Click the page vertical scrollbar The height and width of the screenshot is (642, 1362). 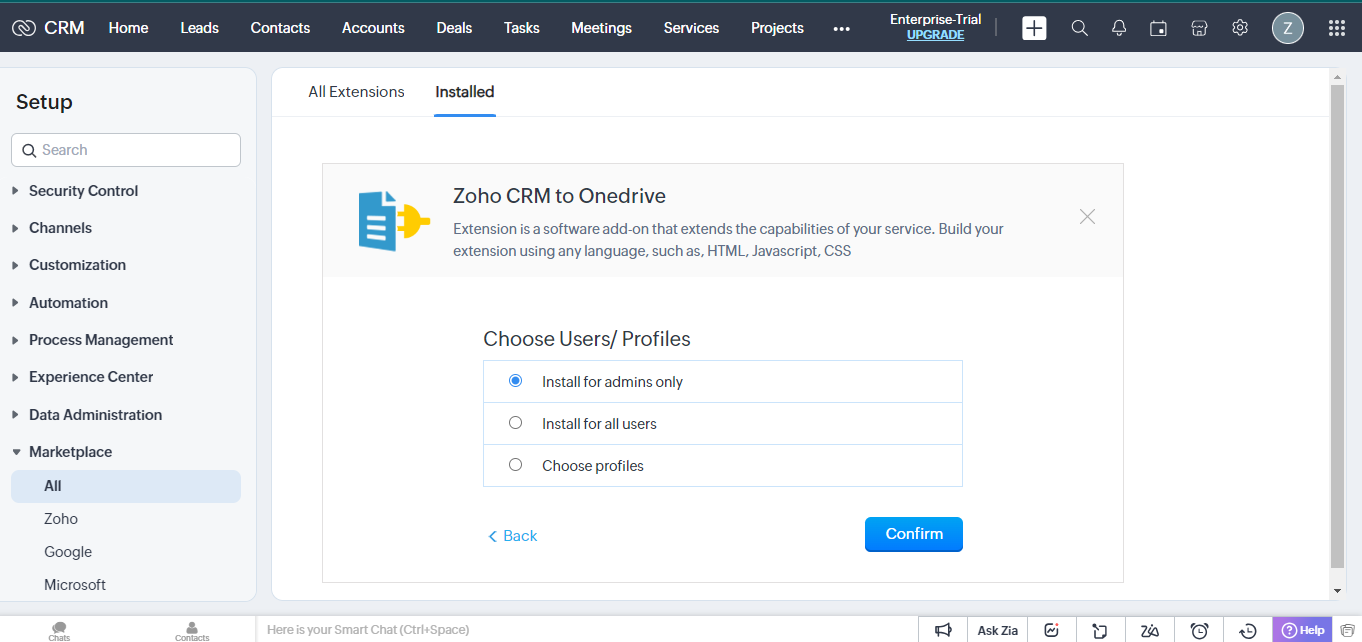tap(1337, 325)
